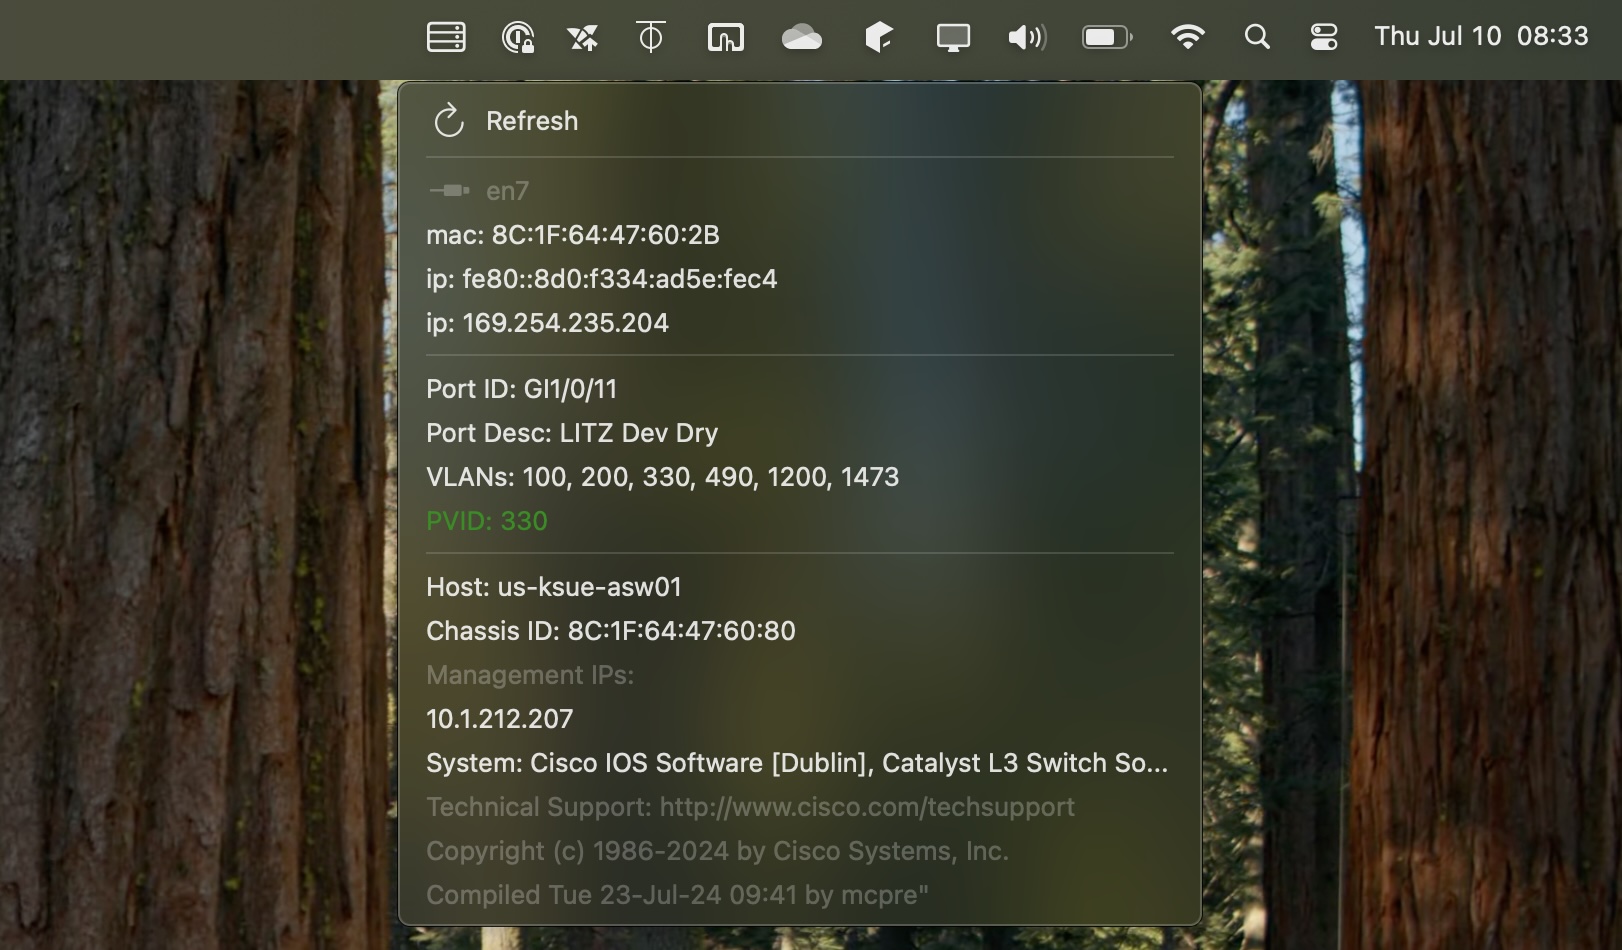Open the cloud sync menu bar icon

click(802, 38)
